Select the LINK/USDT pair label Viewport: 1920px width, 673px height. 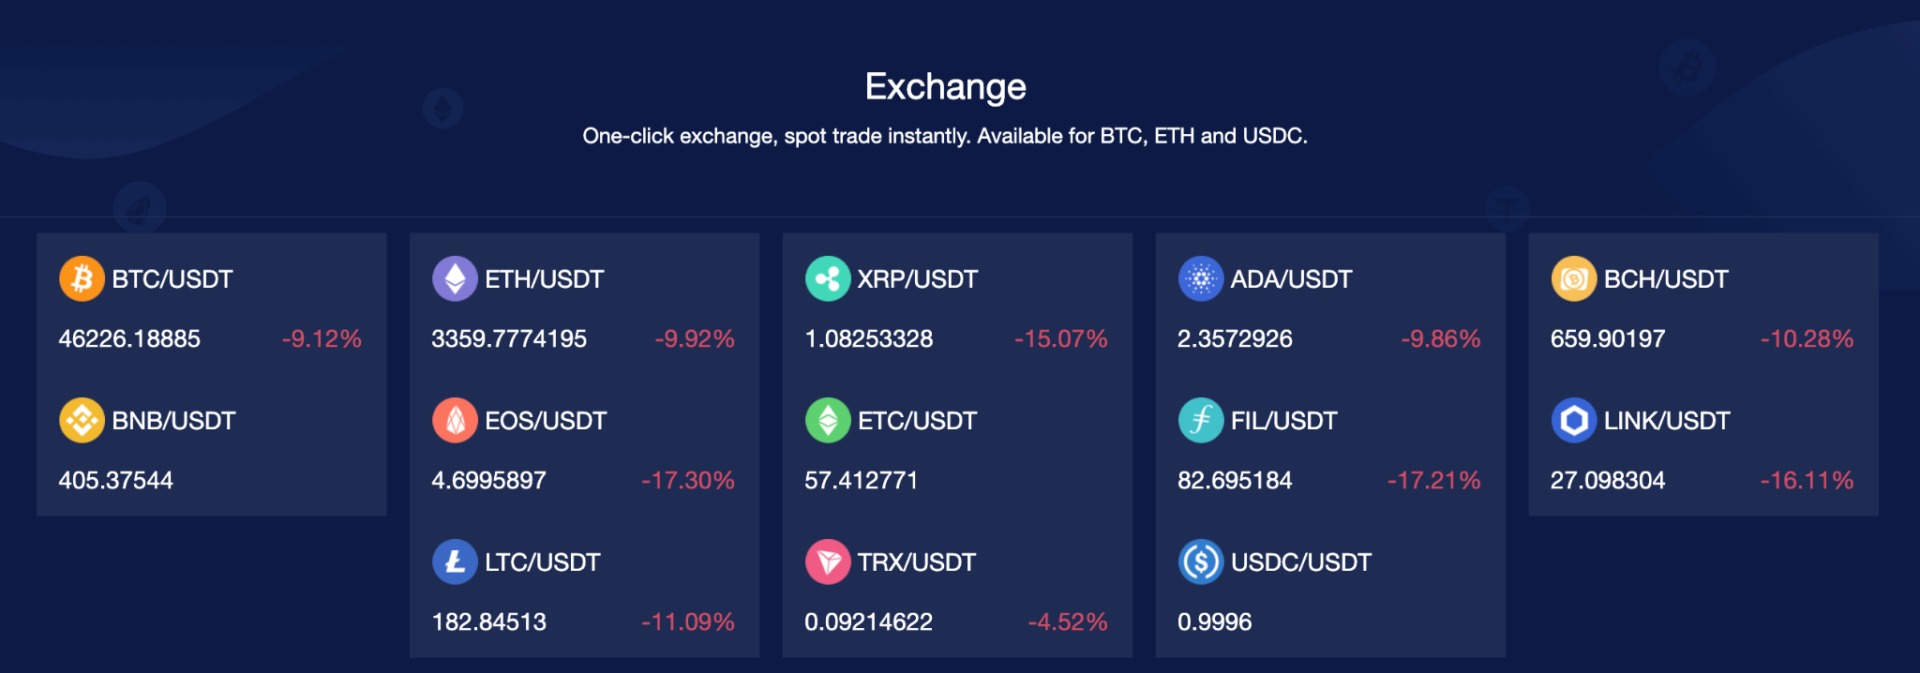pos(1666,421)
